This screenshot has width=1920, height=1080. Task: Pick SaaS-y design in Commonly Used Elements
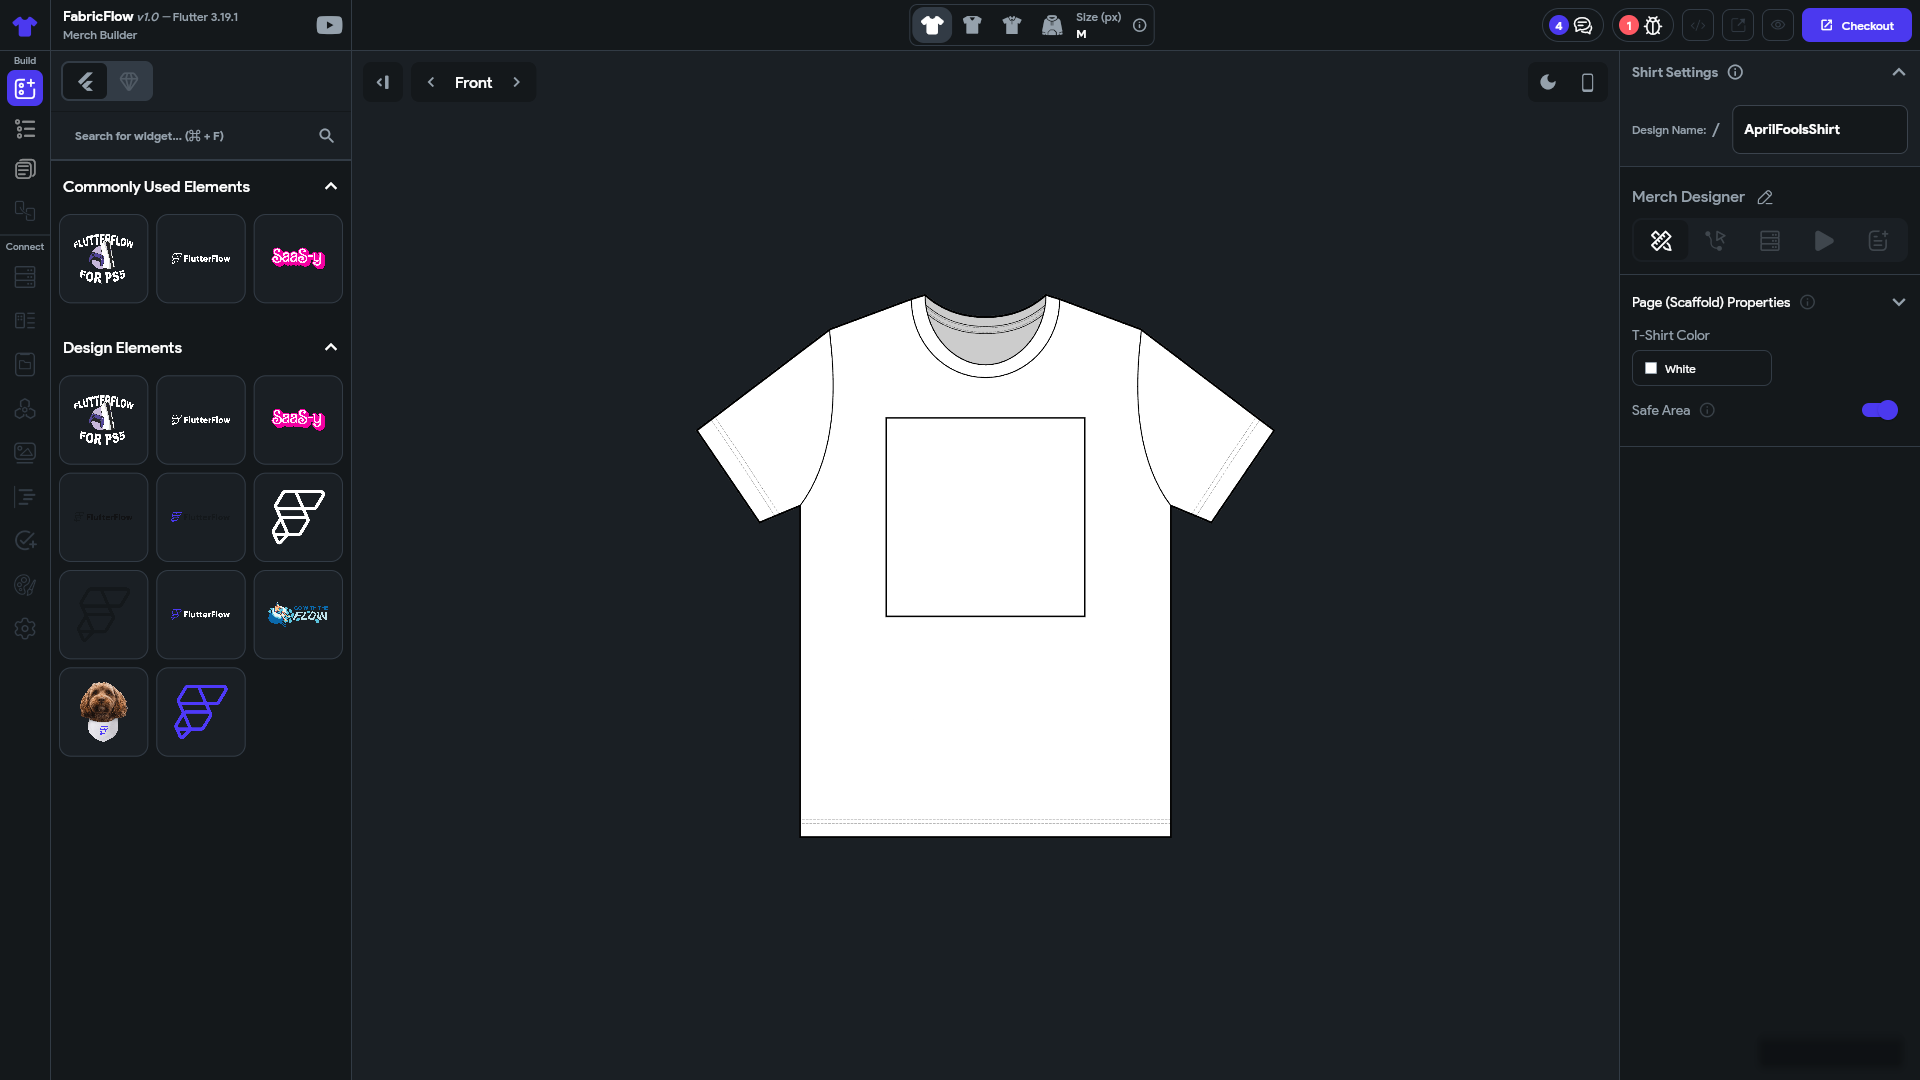(298, 259)
